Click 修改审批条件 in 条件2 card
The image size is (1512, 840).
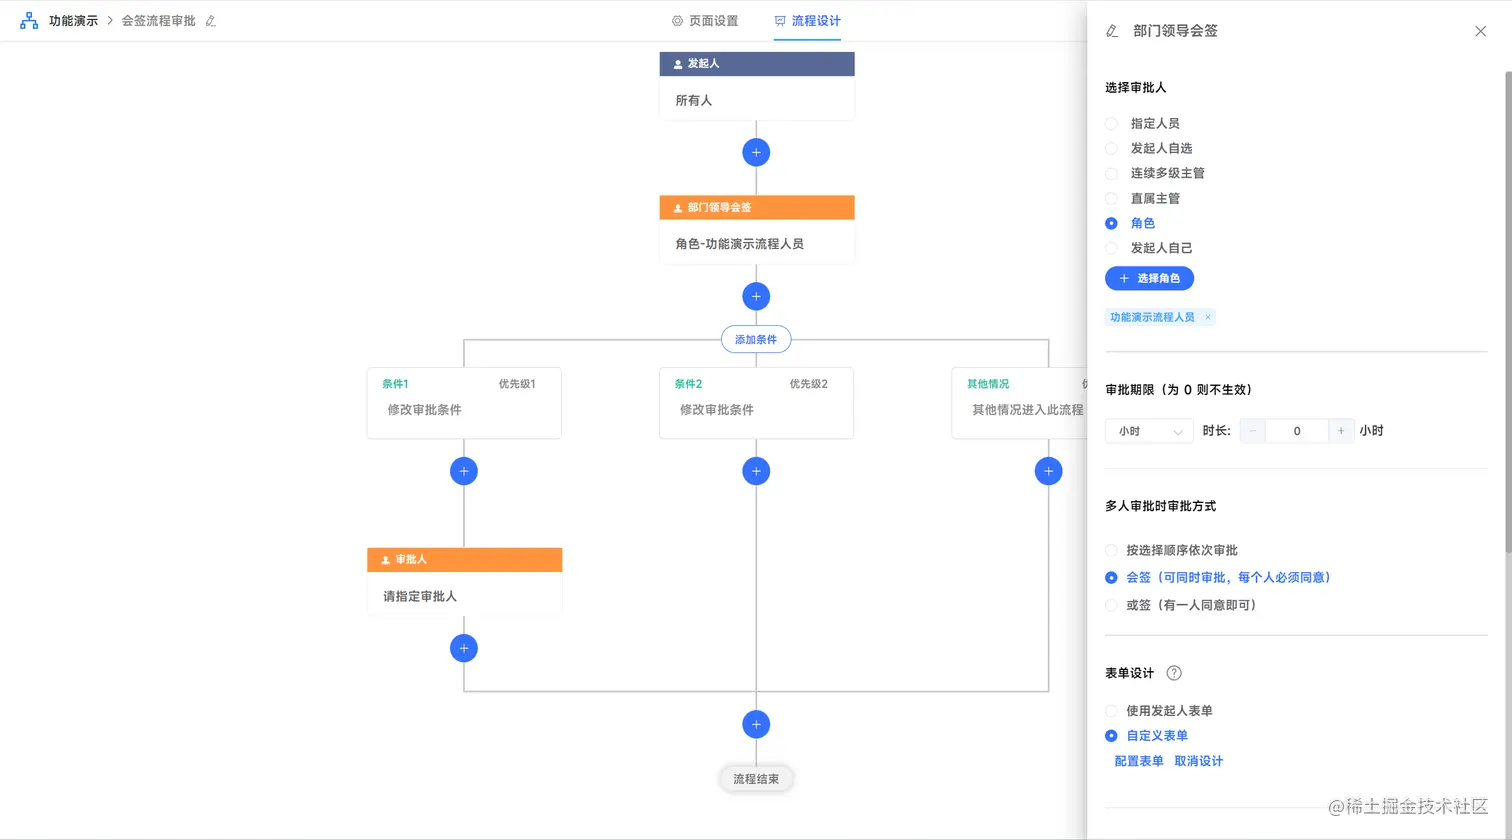717,410
